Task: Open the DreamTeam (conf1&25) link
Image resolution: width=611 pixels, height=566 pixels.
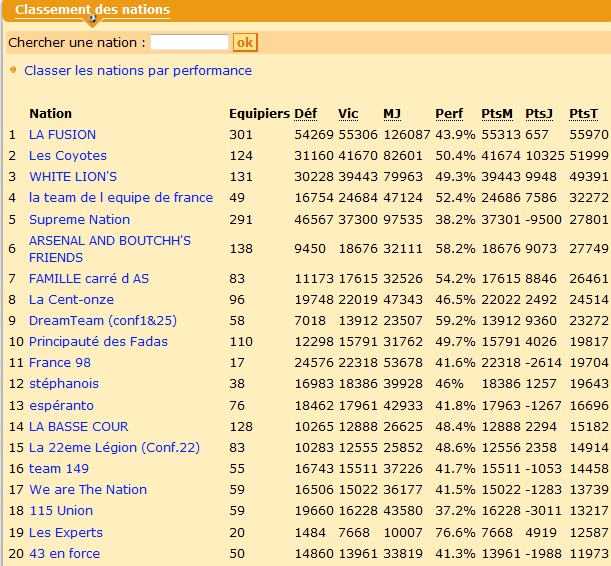Action: coord(103,321)
